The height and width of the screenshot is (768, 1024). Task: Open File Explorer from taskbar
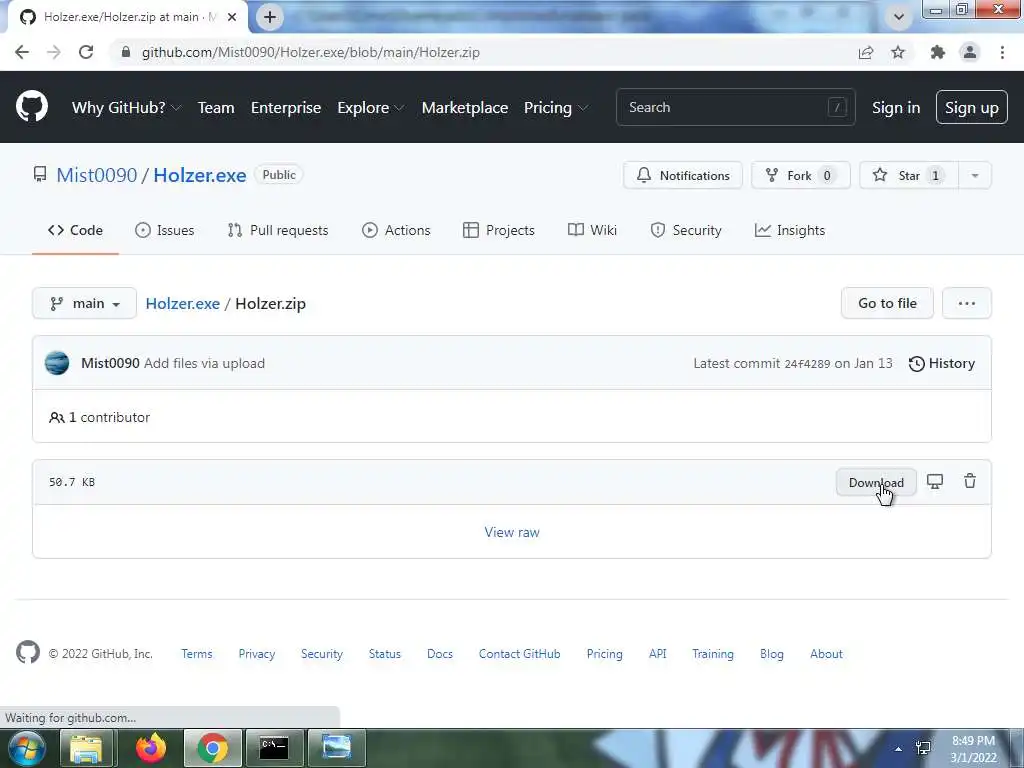pyautogui.click(x=86, y=748)
